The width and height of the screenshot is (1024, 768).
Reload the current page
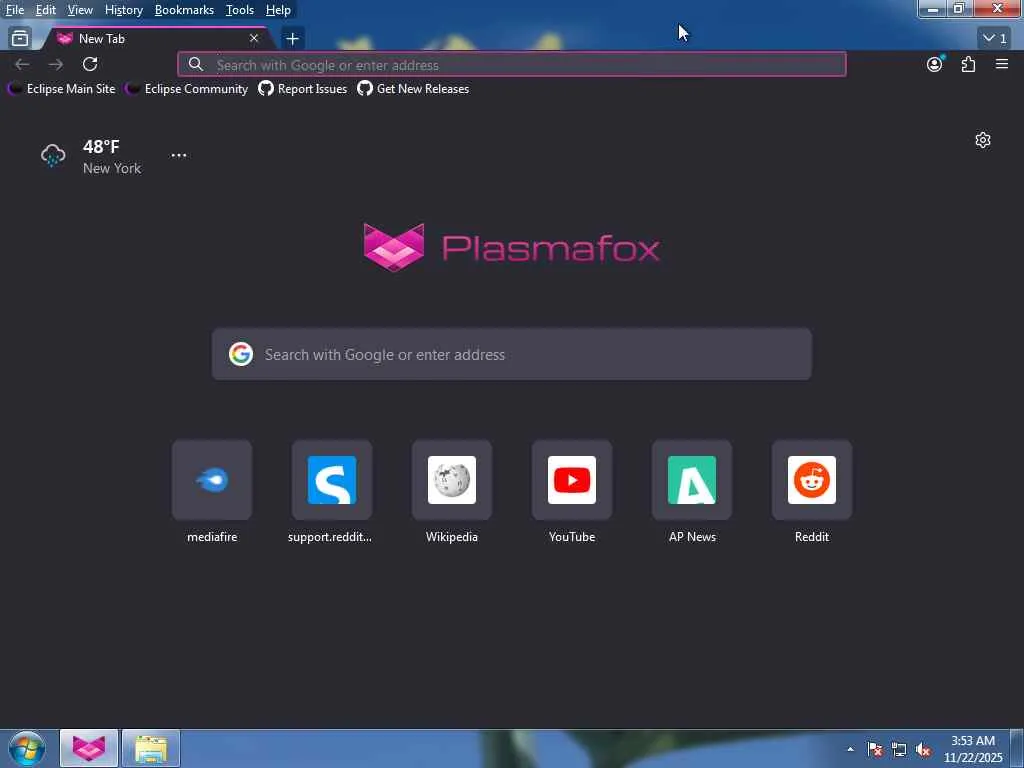pyautogui.click(x=90, y=64)
